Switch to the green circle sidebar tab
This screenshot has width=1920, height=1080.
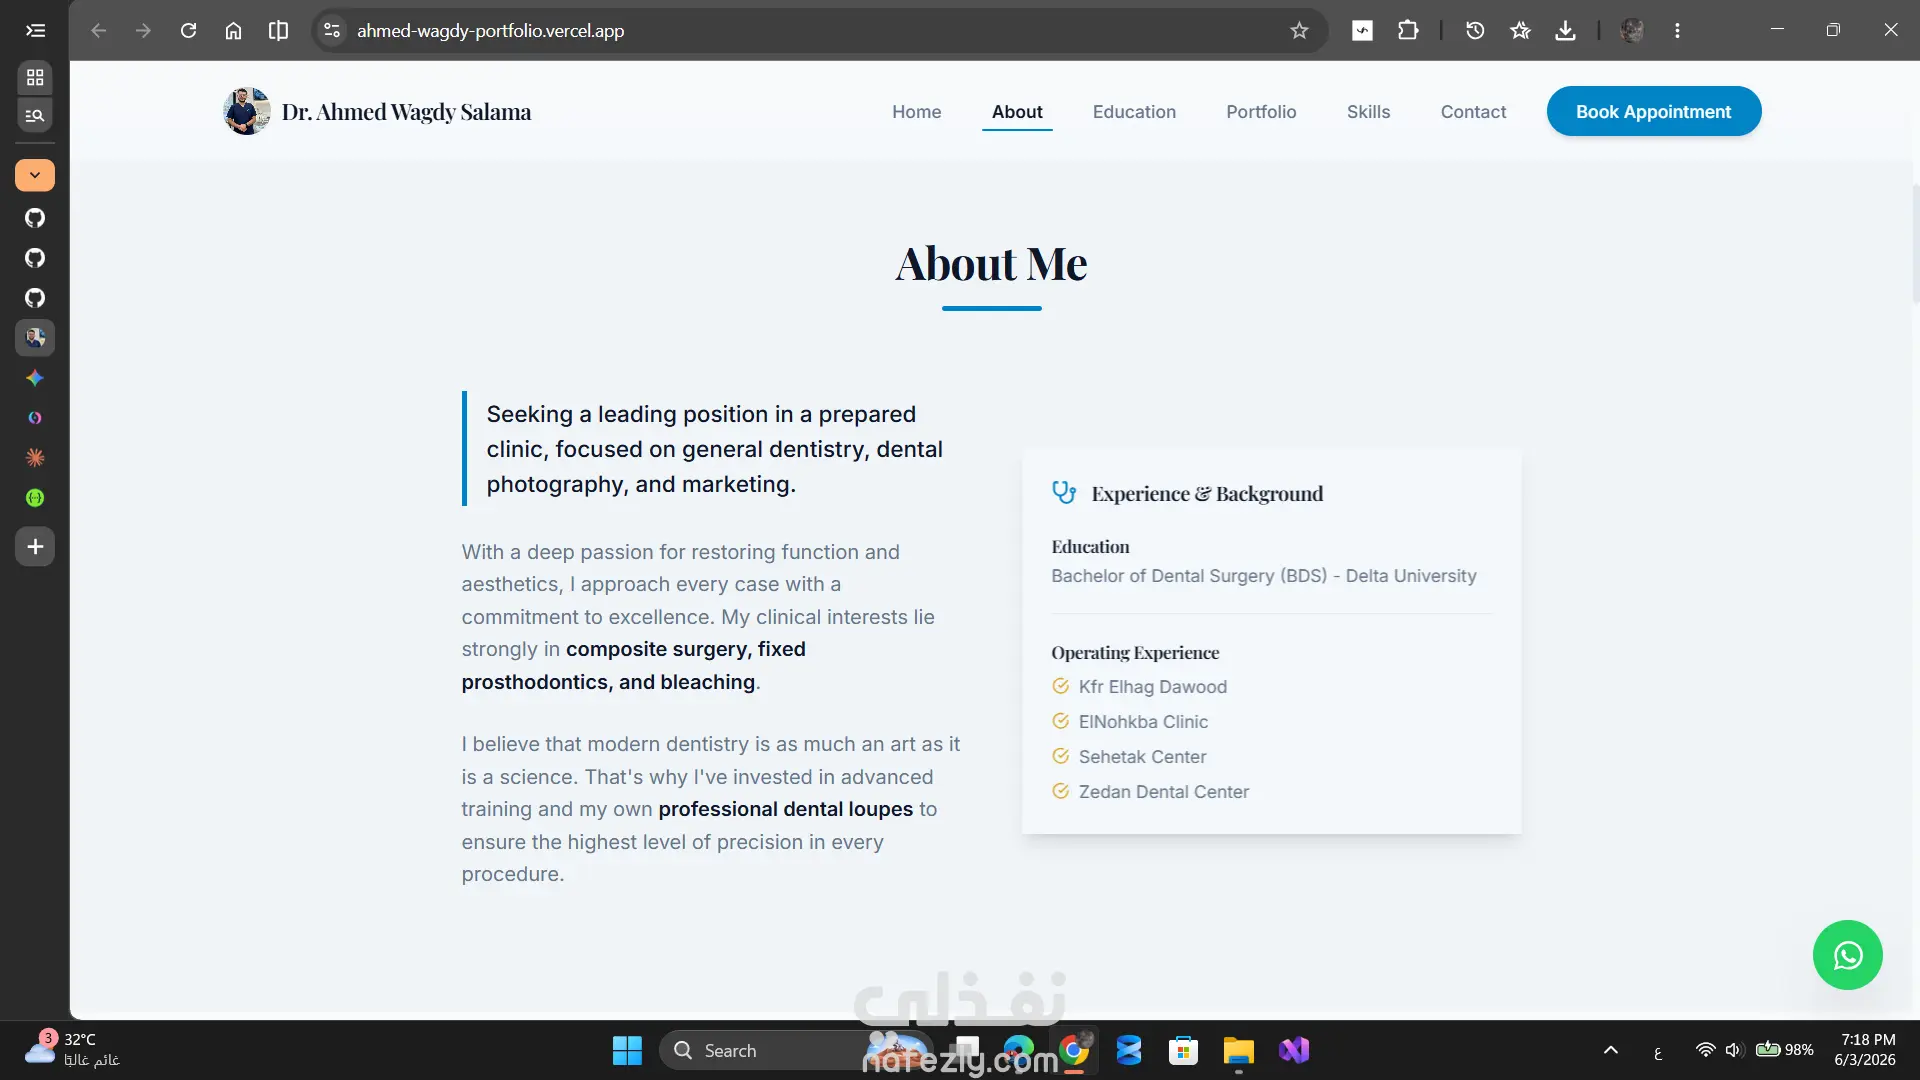[x=35, y=498]
